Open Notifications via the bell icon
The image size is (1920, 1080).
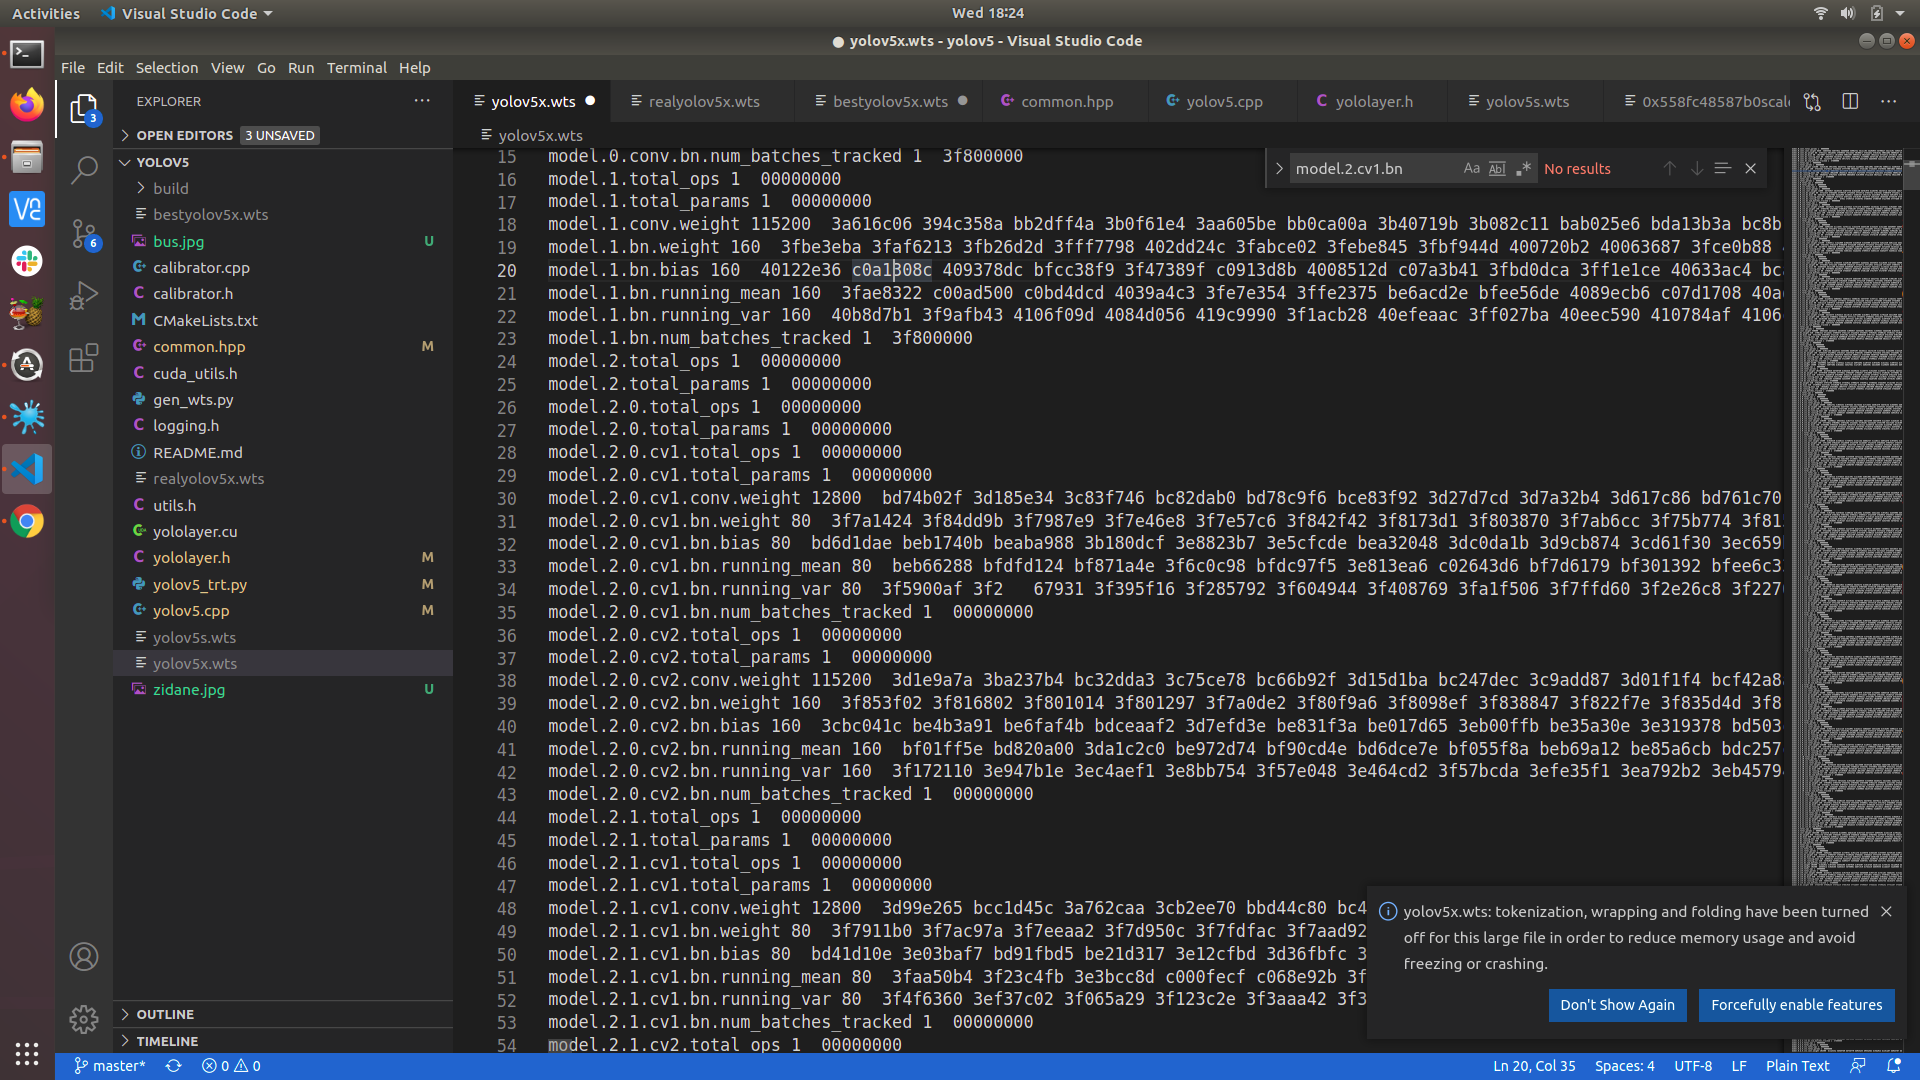[1897, 1066]
